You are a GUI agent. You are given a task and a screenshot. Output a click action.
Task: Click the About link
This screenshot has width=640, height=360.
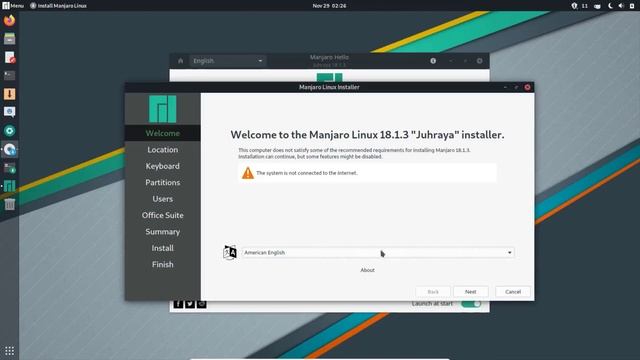point(367,270)
